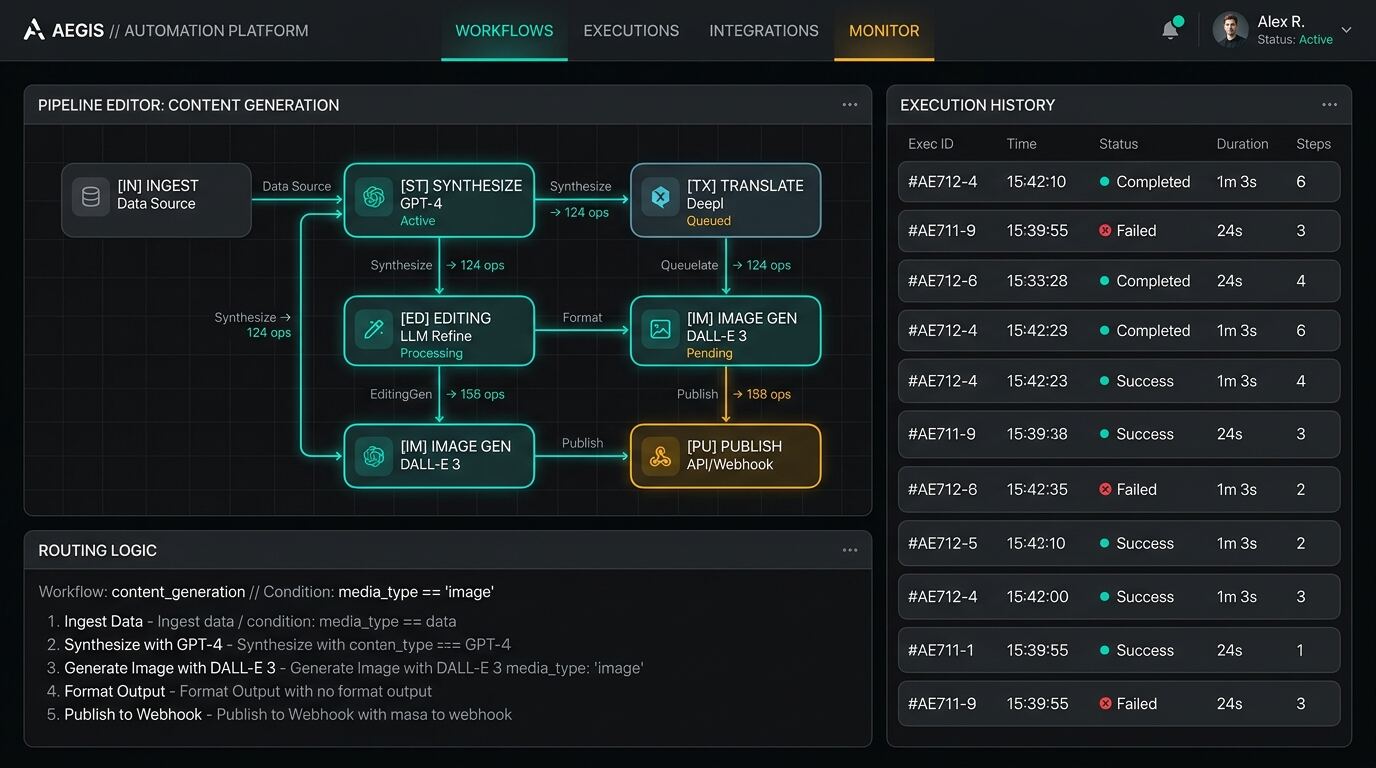Image resolution: width=1376 pixels, height=768 pixels.
Task: Open Execution History panel options menu
Action: pos(1329,105)
